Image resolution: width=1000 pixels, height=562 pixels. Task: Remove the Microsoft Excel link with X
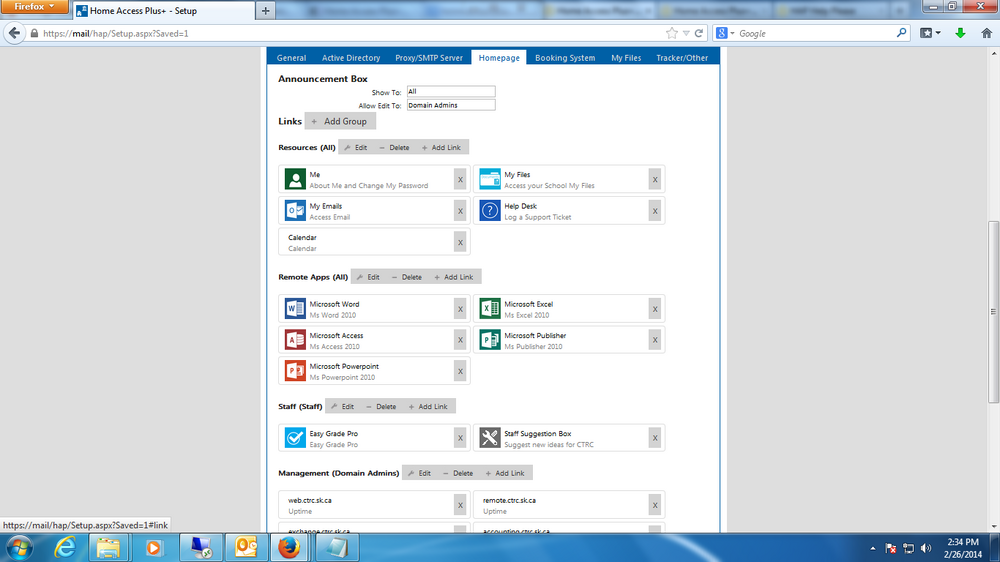click(655, 309)
